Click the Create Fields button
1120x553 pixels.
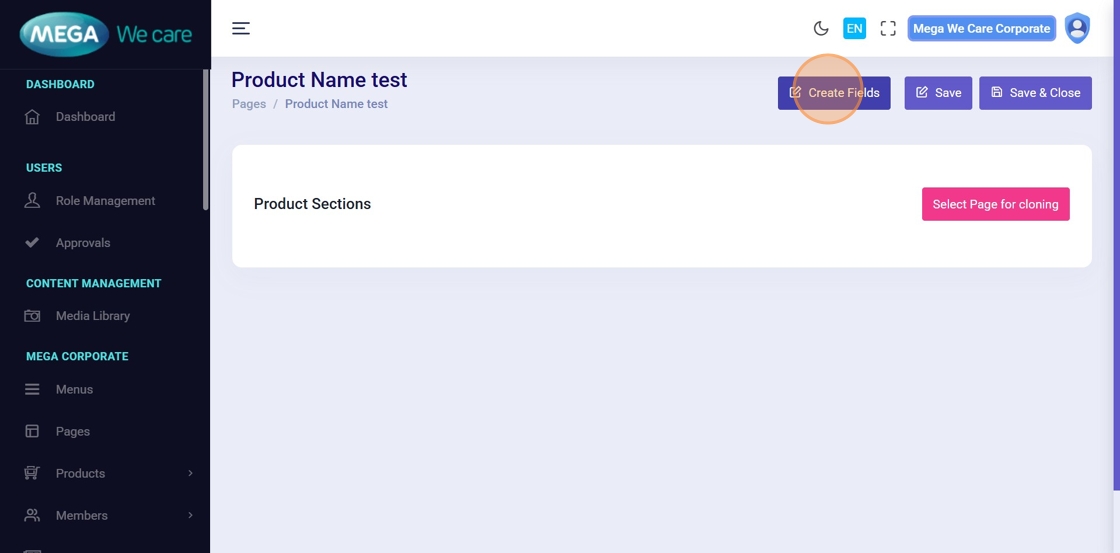pos(834,93)
